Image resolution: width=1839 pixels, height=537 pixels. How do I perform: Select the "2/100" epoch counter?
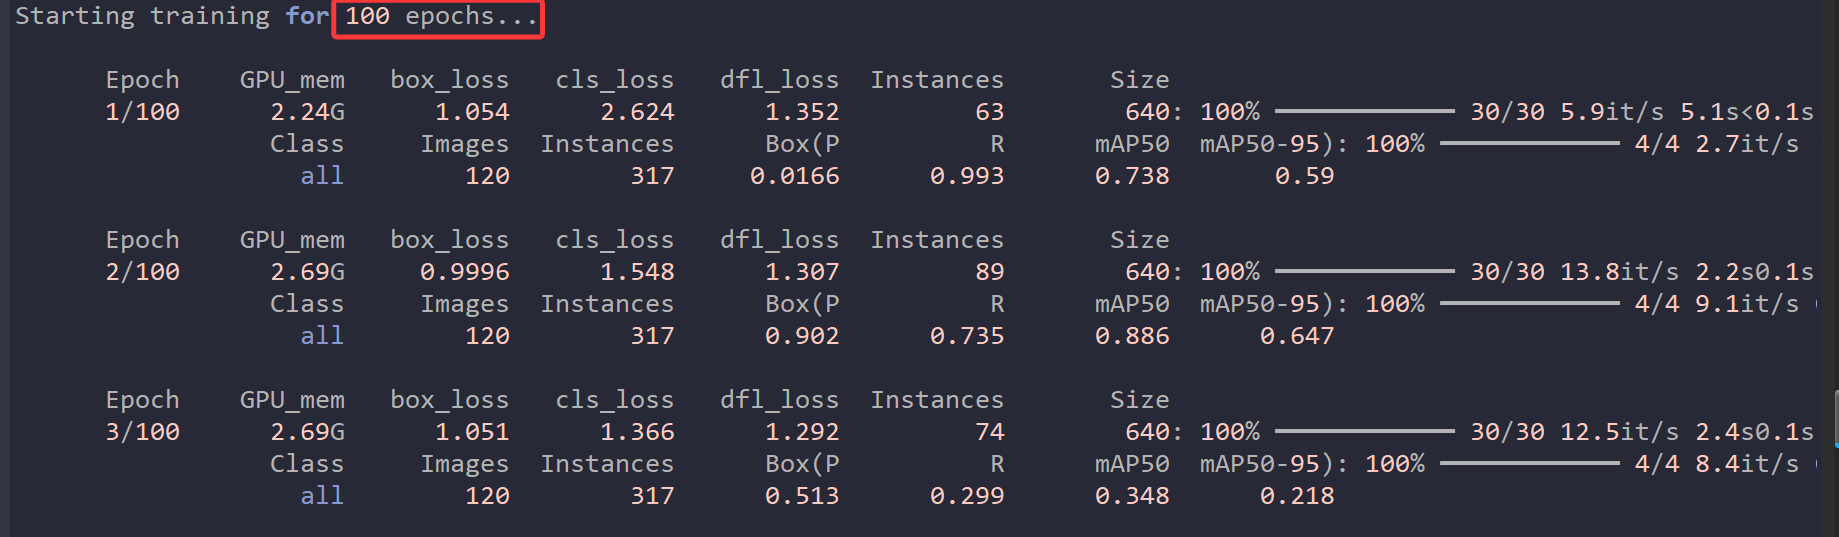pyautogui.click(x=142, y=272)
